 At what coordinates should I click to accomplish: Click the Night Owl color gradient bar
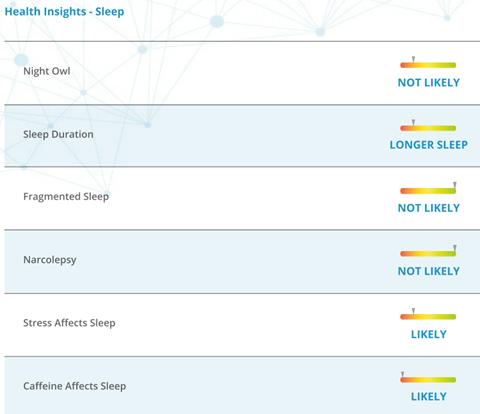click(x=428, y=65)
